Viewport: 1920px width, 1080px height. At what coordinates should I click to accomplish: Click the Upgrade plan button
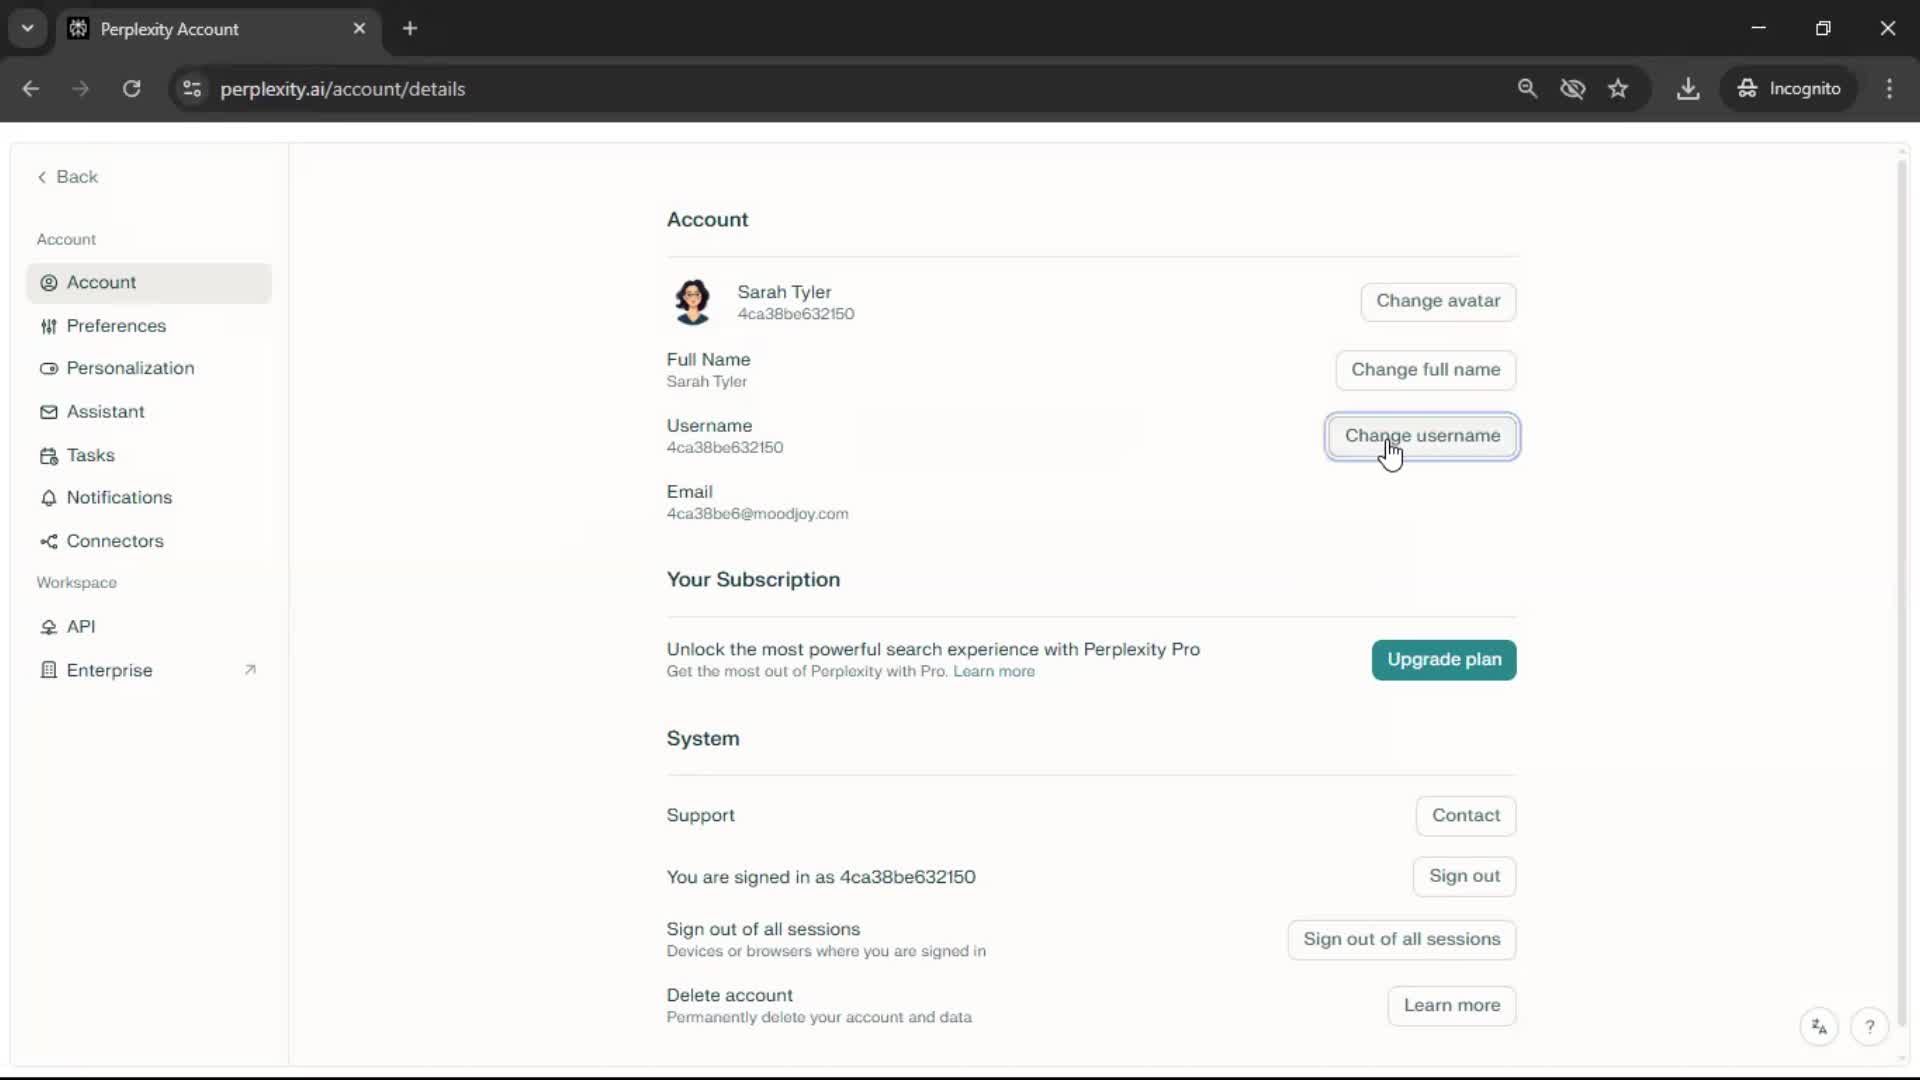tap(1443, 660)
